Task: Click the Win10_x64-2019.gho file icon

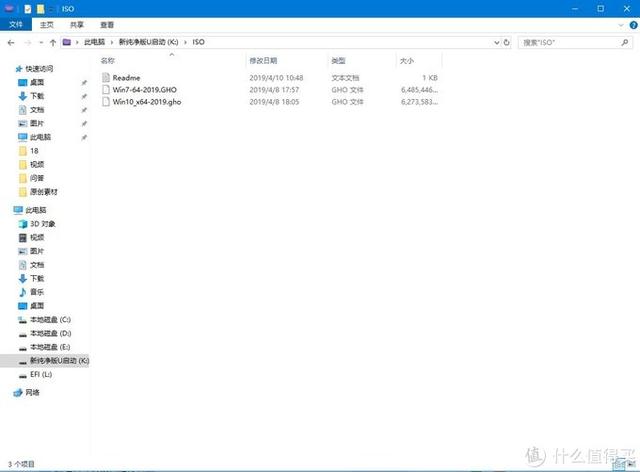Action: coord(106,102)
